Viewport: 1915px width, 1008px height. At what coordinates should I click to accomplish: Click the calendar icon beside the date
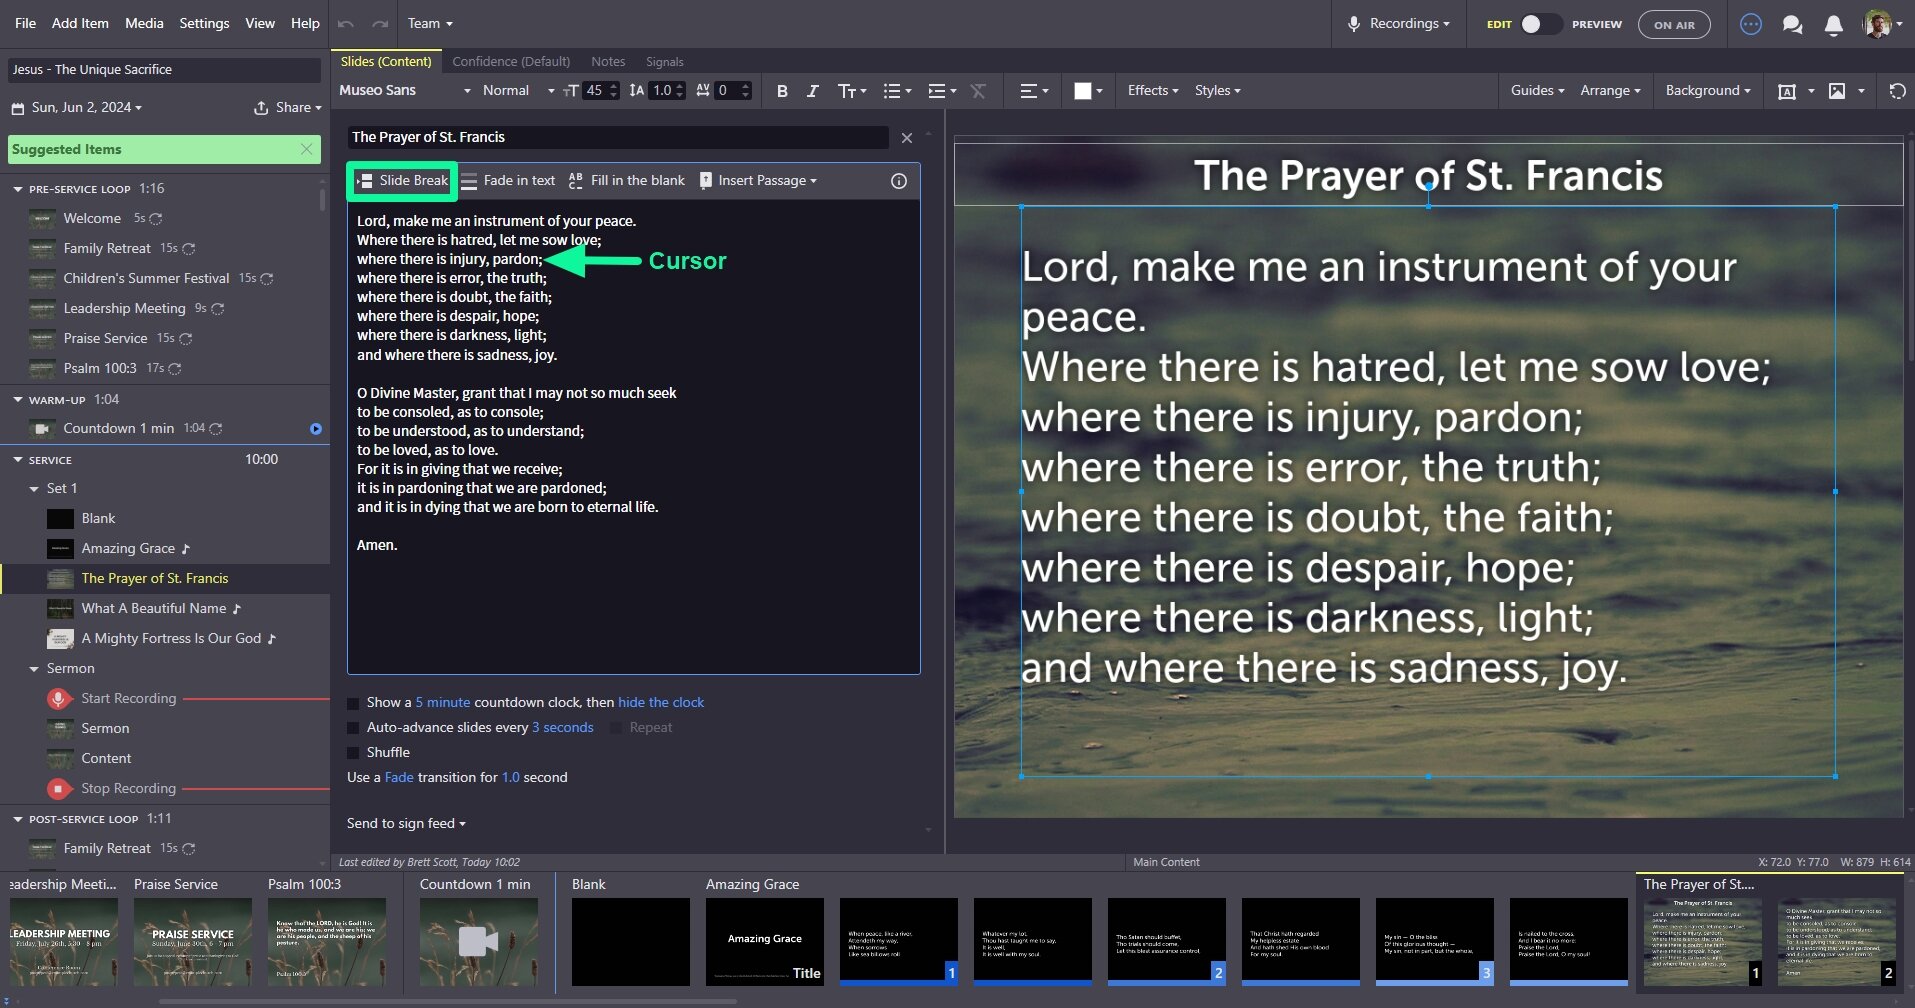17,108
